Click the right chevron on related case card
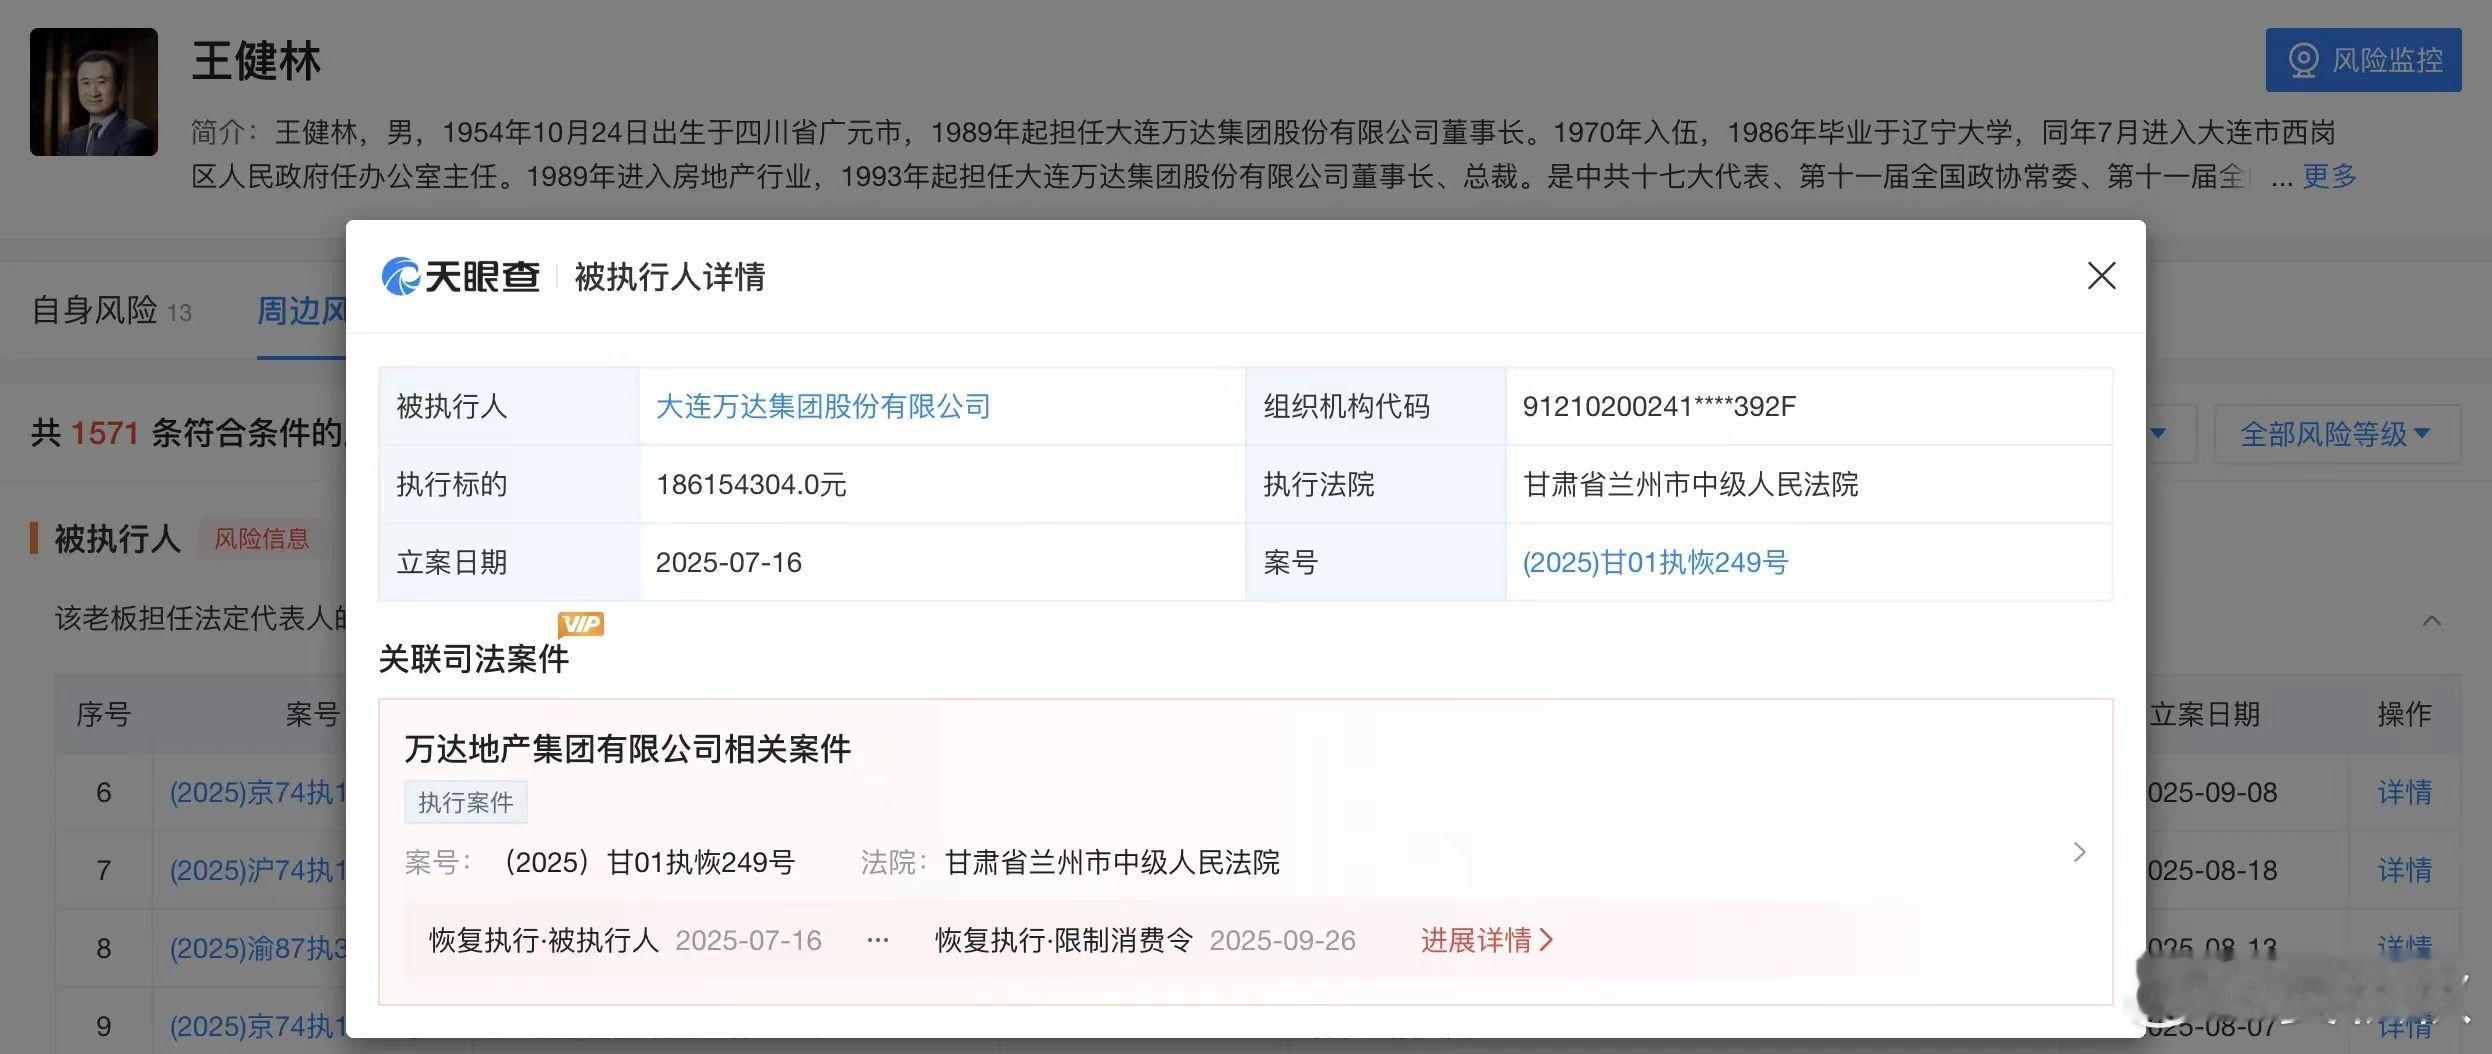Image resolution: width=2492 pixels, height=1054 pixels. [2079, 852]
